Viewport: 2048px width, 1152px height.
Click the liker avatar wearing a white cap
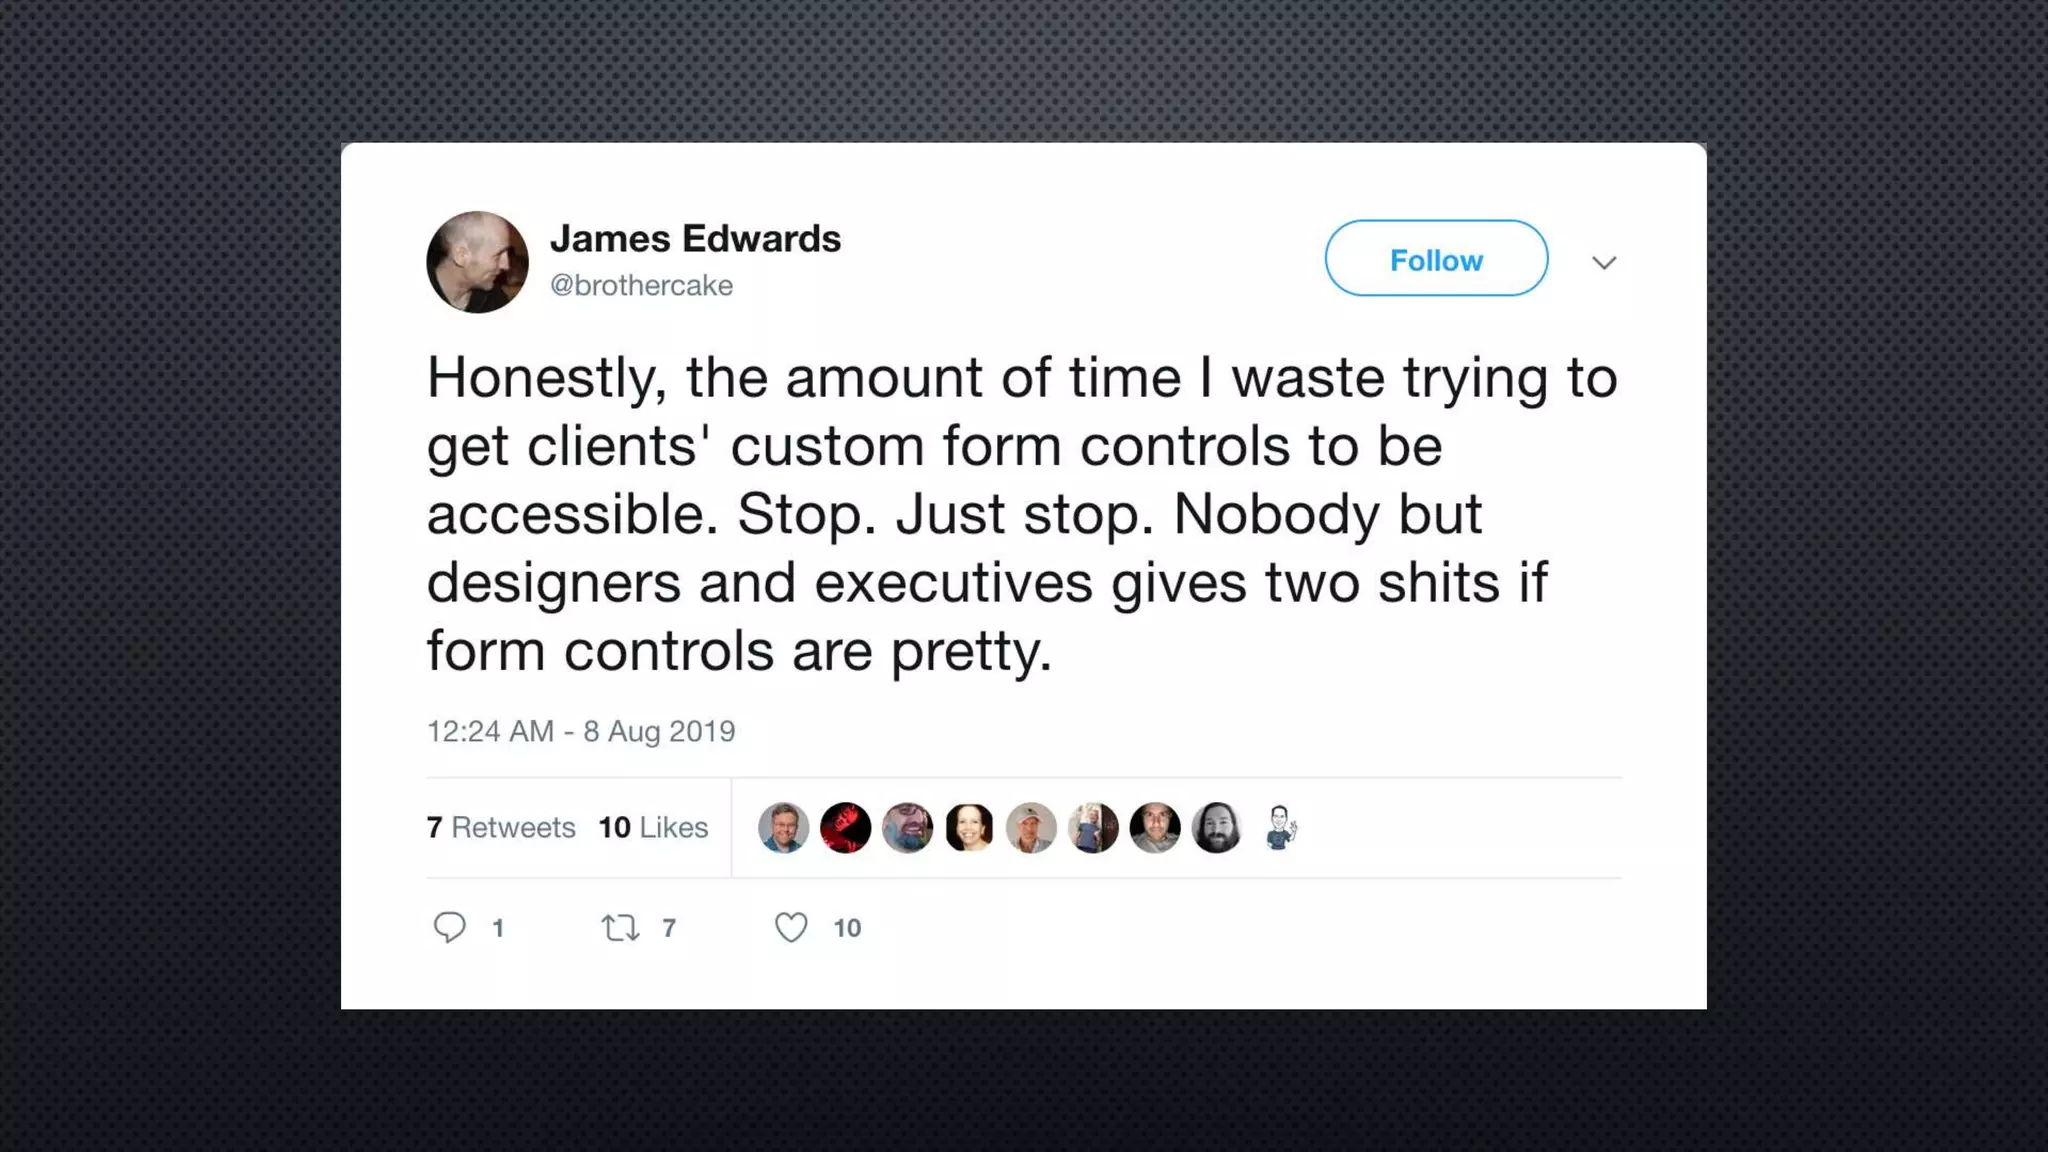pos(1031,828)
